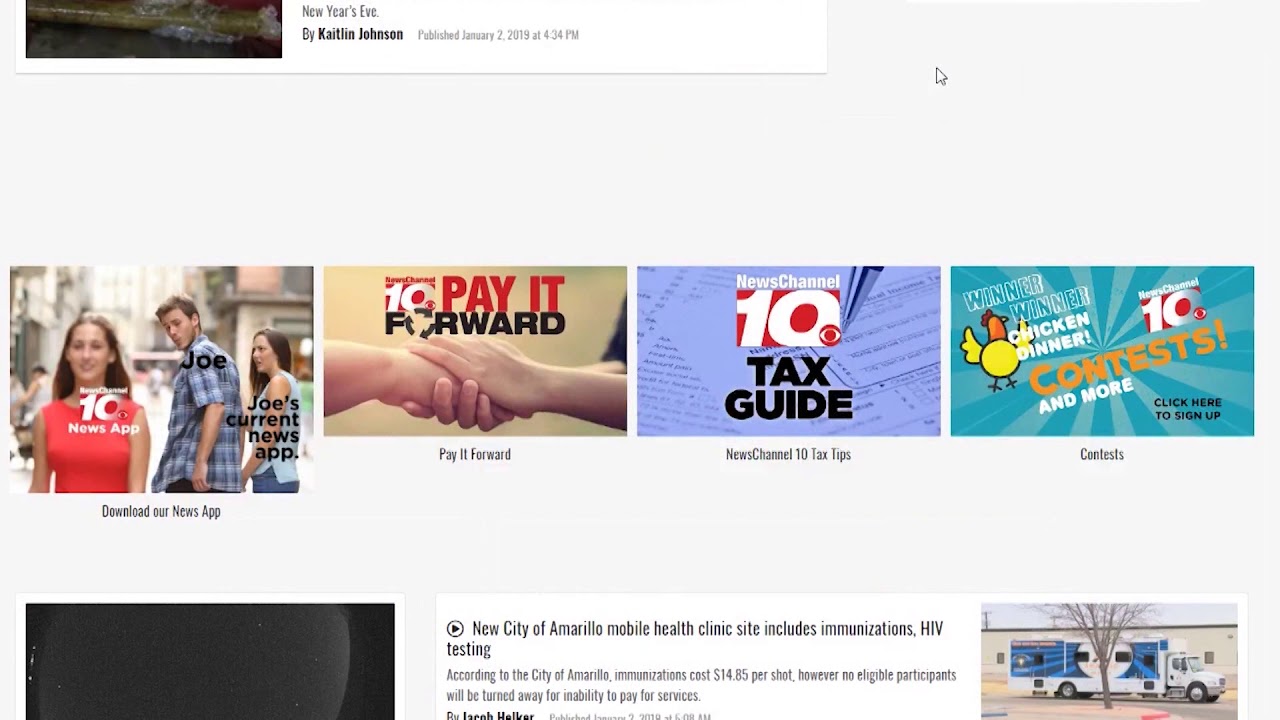Image resolution: width=1280 pixels, height=720 pixels.
Task: Click the video play icon beside Amarillo headline
Action: pyautogui.click(x=455, y=629)
